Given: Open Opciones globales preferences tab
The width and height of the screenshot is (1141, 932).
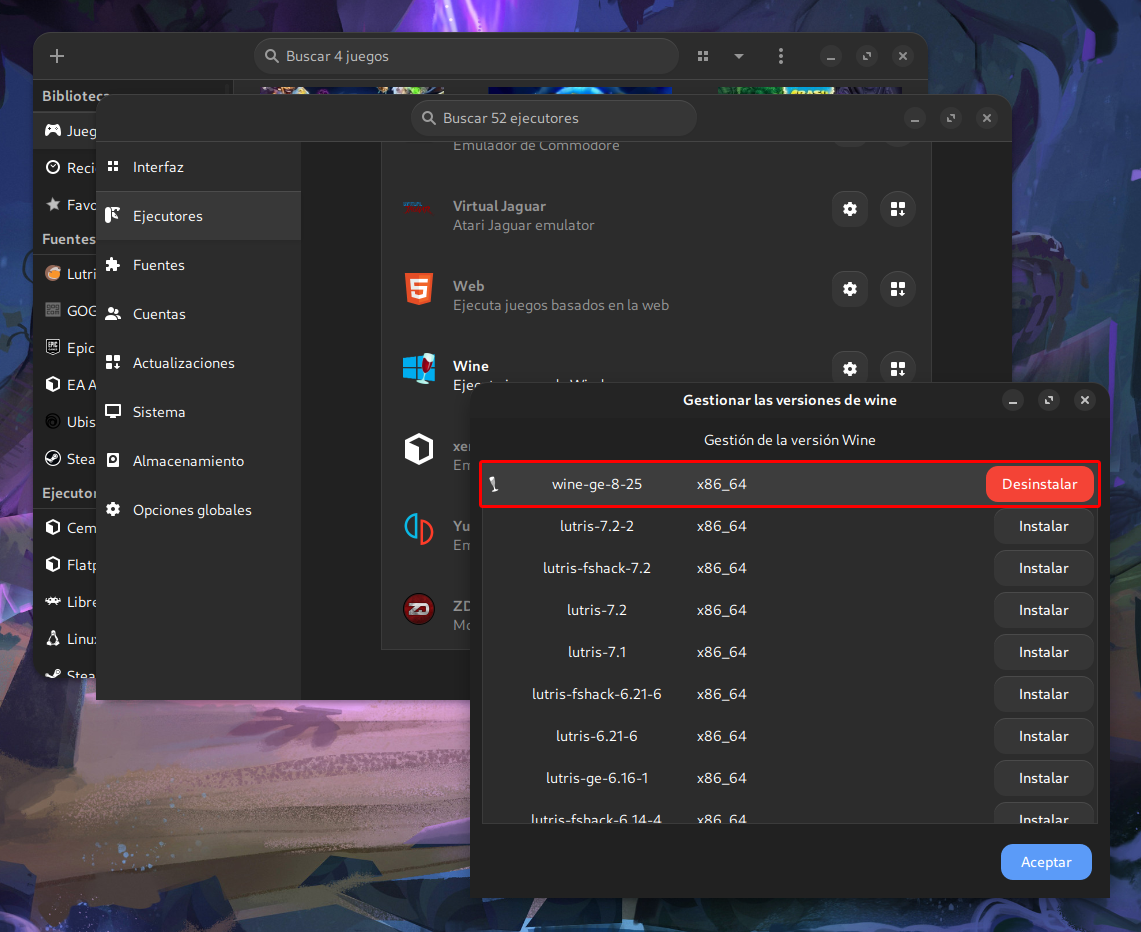Looking at the screenshot, I should click(x=199, y=510).
